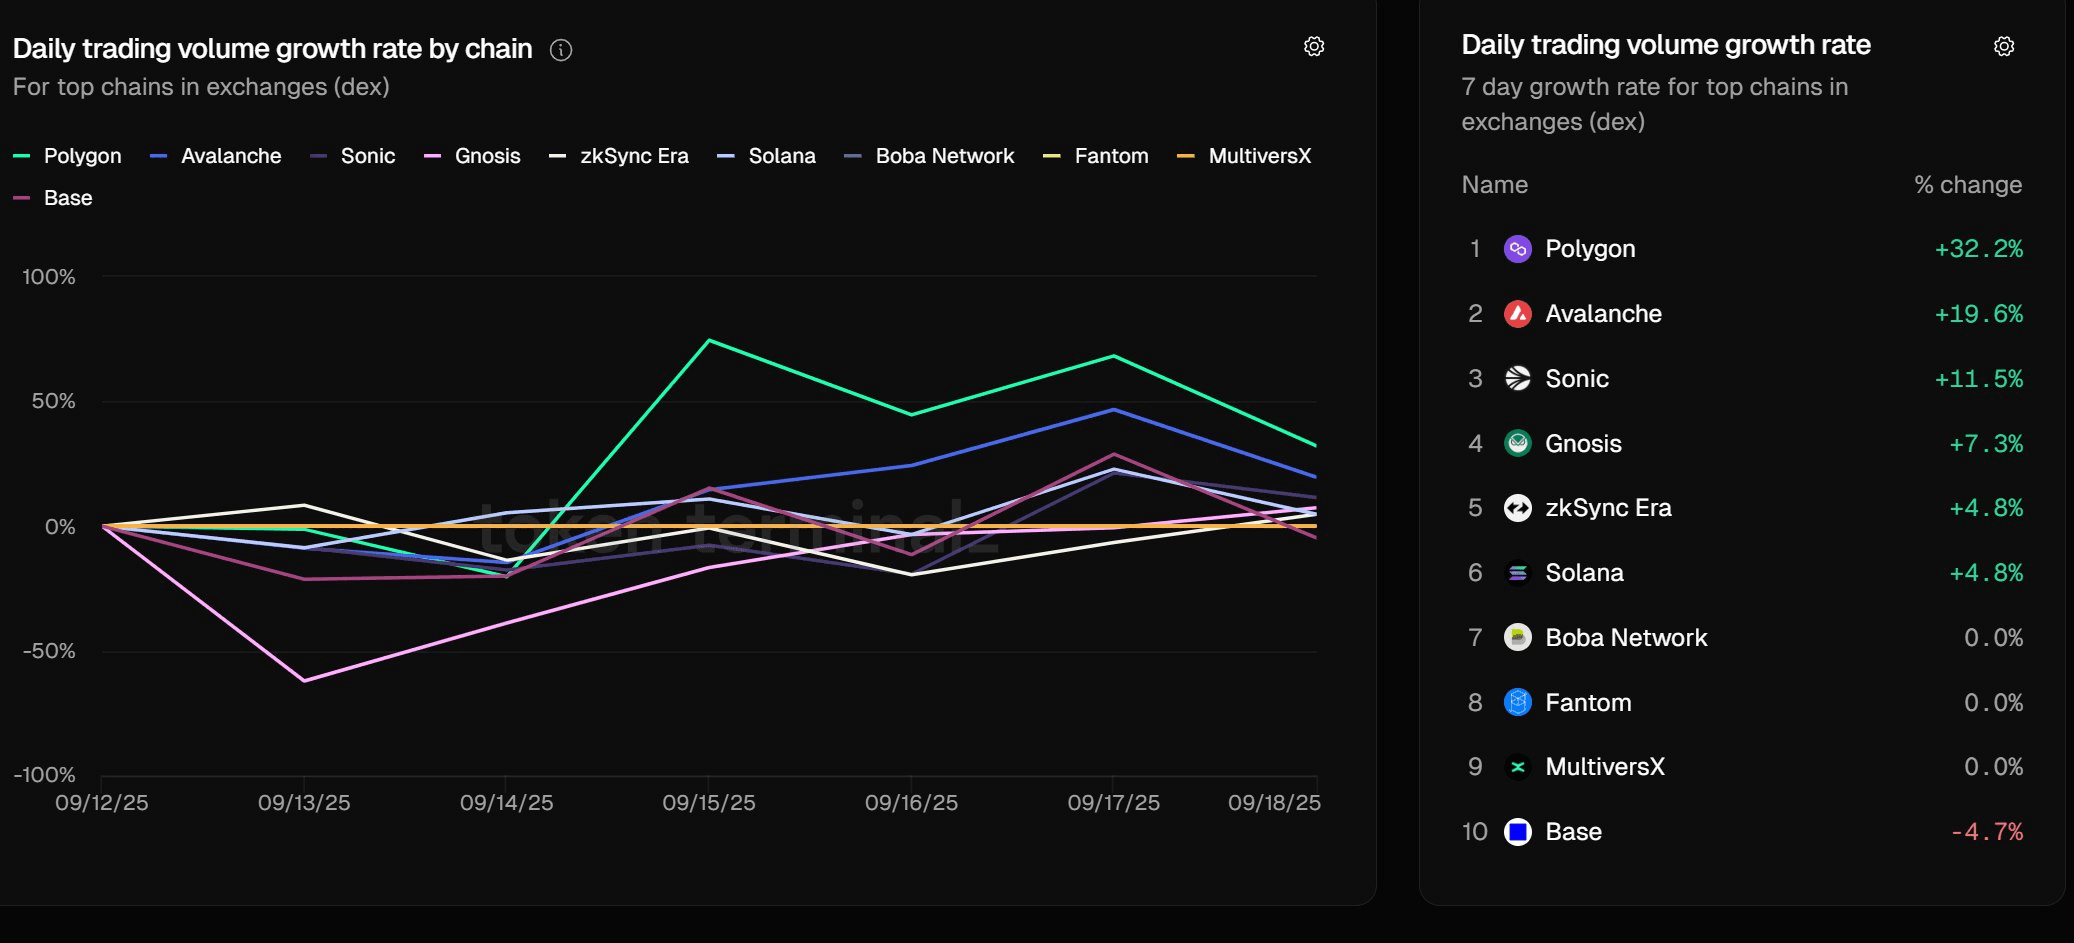Click Polygon's +32.2% value

coord(1978,249)
